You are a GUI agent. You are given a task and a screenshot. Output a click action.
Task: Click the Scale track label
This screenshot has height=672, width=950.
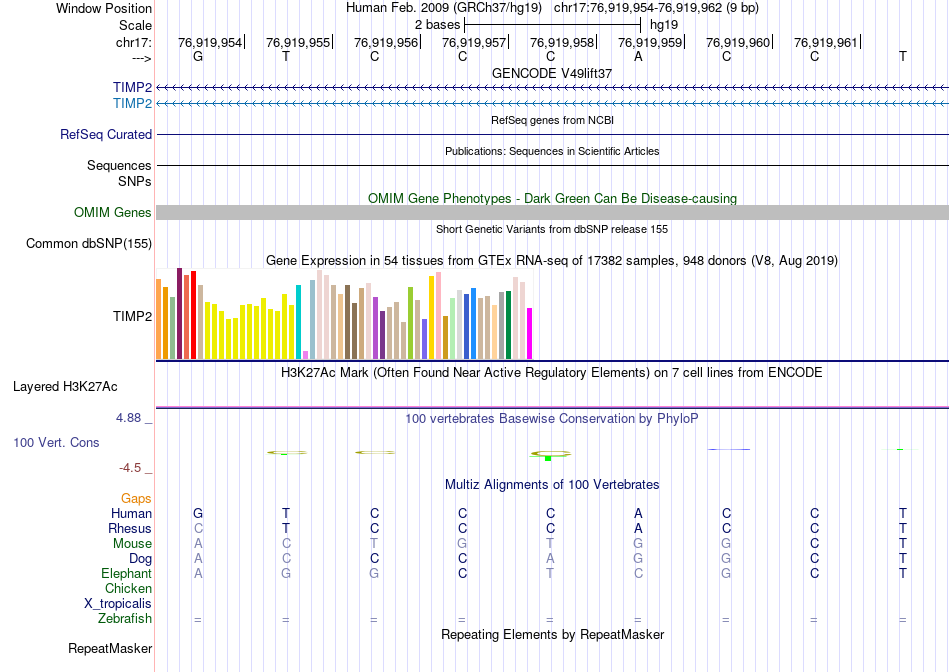[135, 25]
